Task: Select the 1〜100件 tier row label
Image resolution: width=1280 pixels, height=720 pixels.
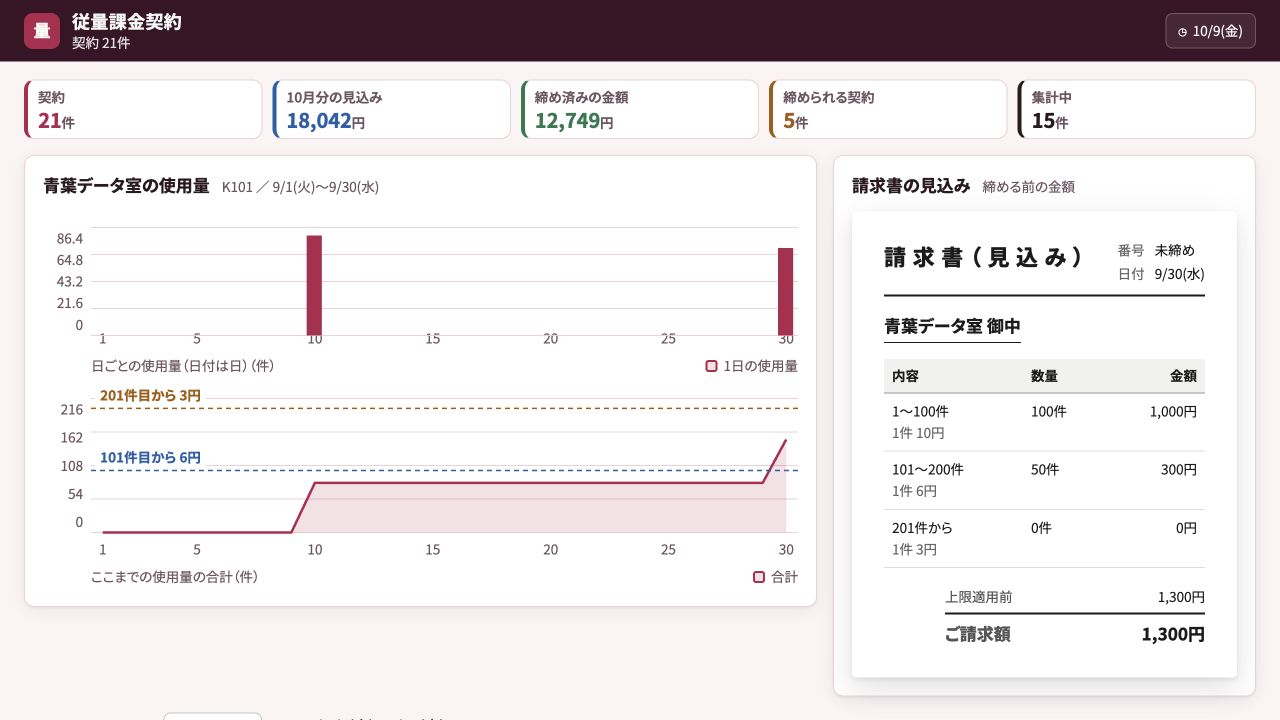Action: (920, 411)
